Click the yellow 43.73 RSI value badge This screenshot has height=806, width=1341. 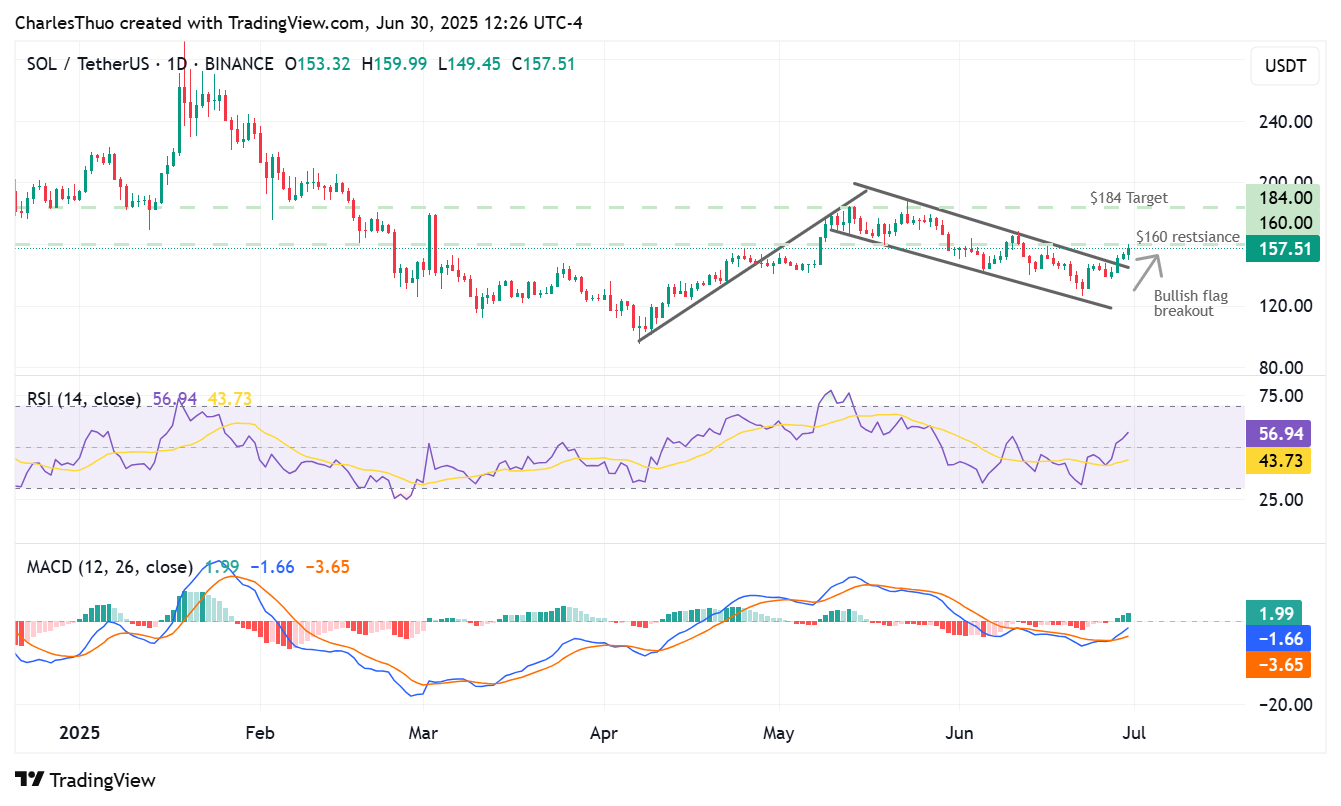coord(1283,460)
